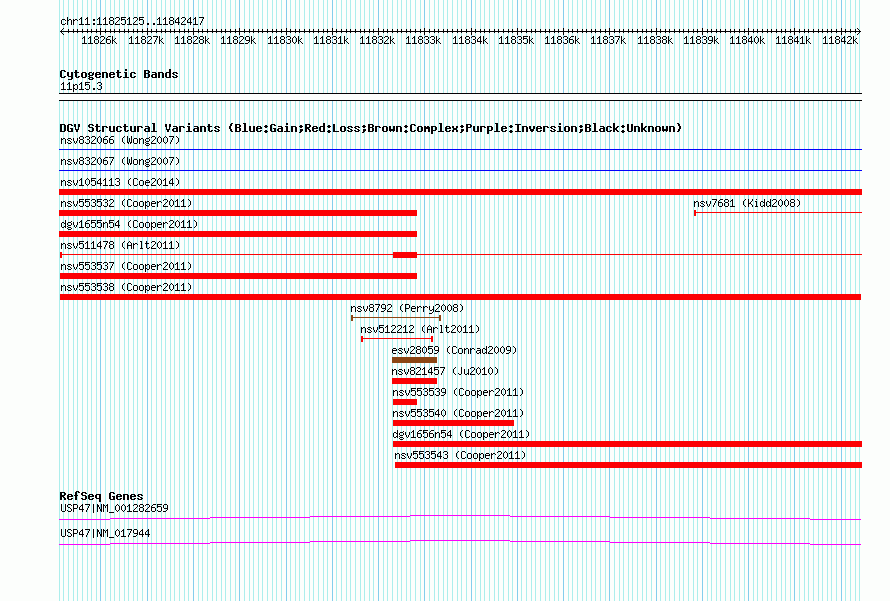Click the 11842k ruler label
The image size is (890, 601).
point(839,40)
